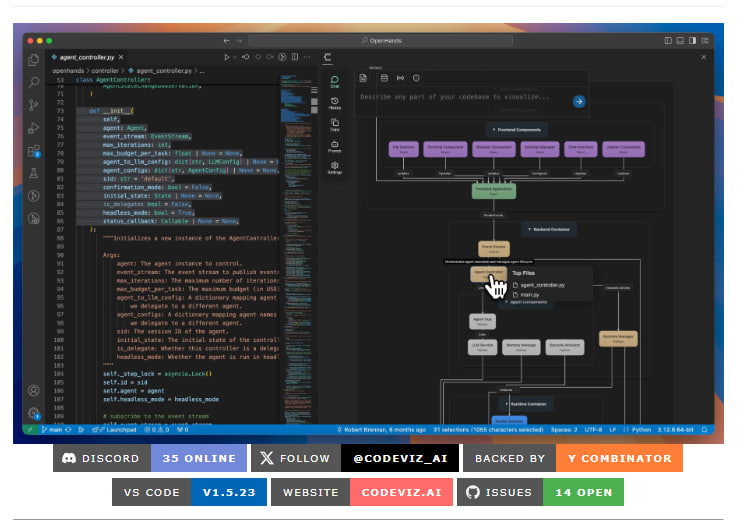Open the editor More Actions ellipsis
Image resolution: width=740 pixels, height=520 pixels.
(307, 57)
